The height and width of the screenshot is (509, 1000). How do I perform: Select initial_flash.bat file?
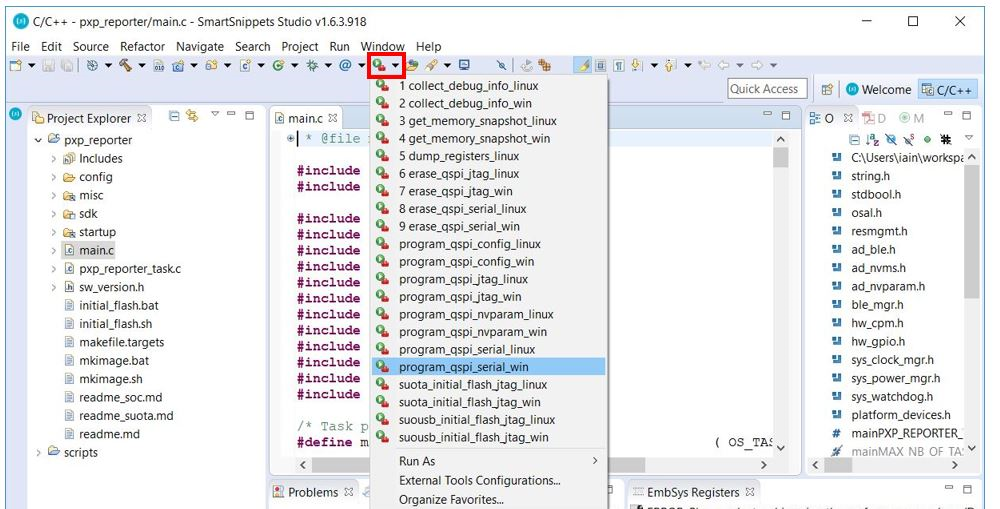(x=119, y=306)
